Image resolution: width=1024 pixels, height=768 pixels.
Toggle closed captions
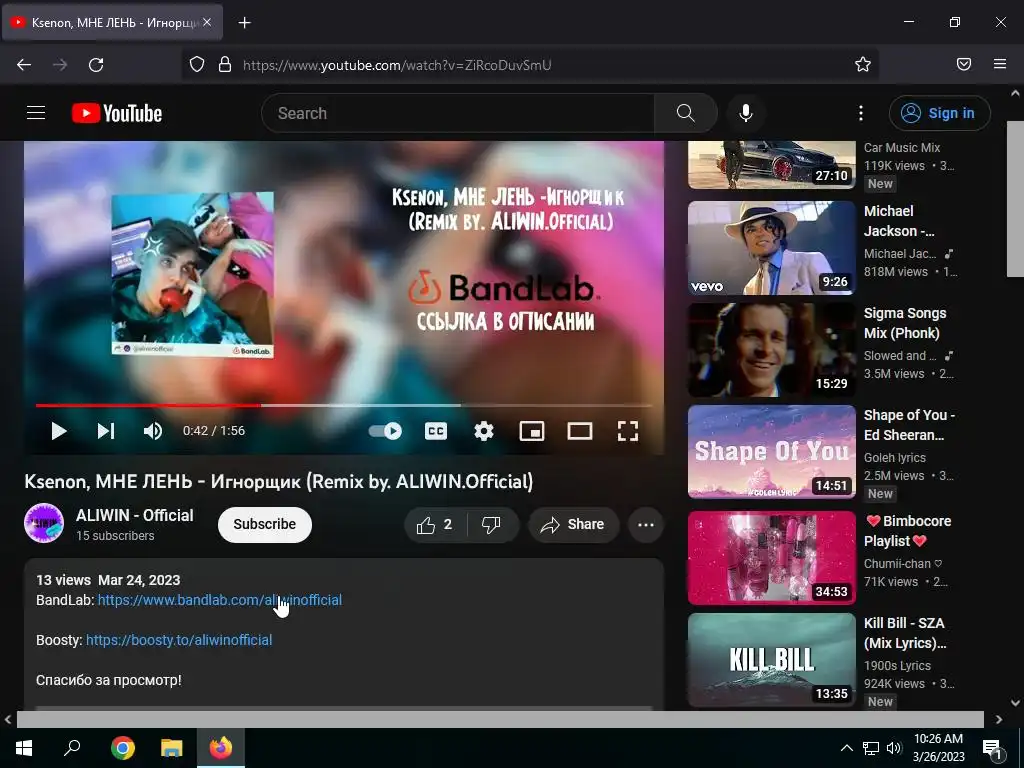[x=436, y=431]
